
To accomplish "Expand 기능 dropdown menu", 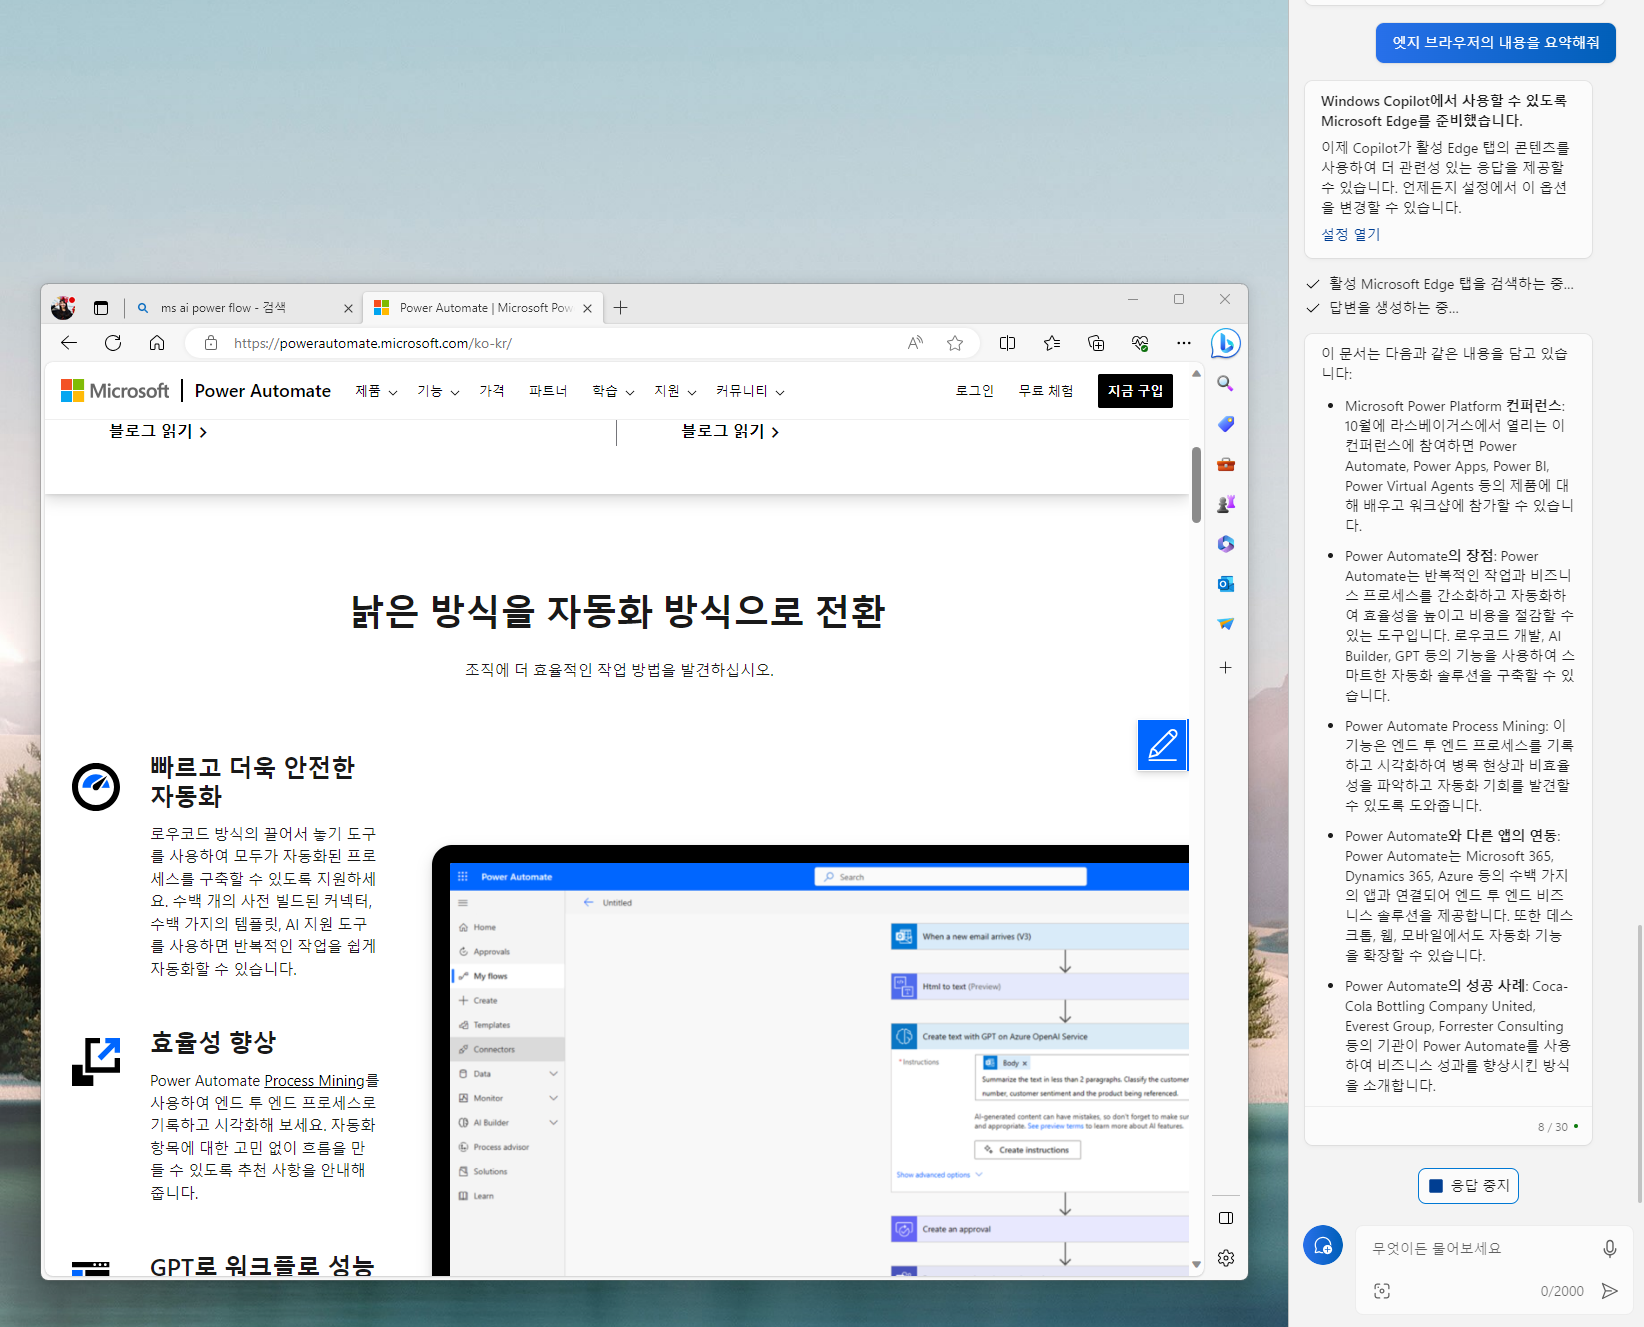I will (x=438, y=391).
